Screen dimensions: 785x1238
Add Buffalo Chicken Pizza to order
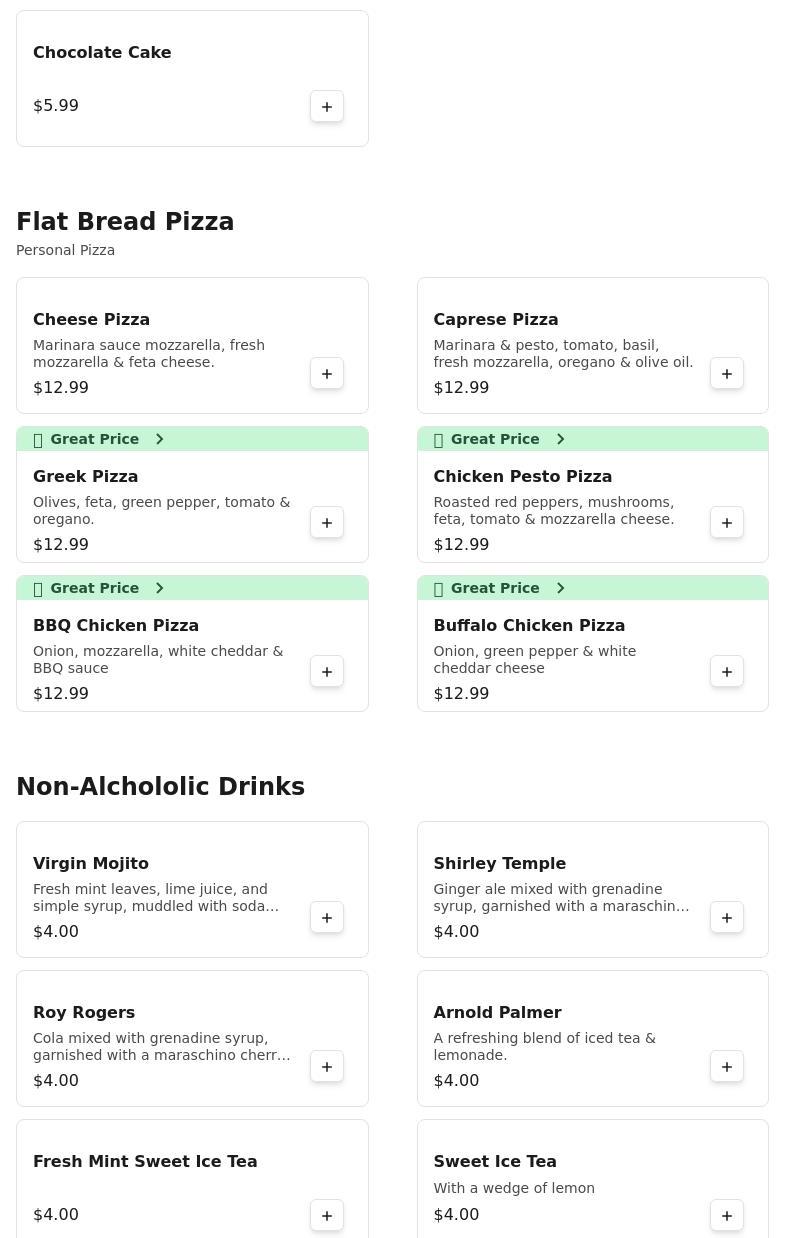tap(727, 672)
